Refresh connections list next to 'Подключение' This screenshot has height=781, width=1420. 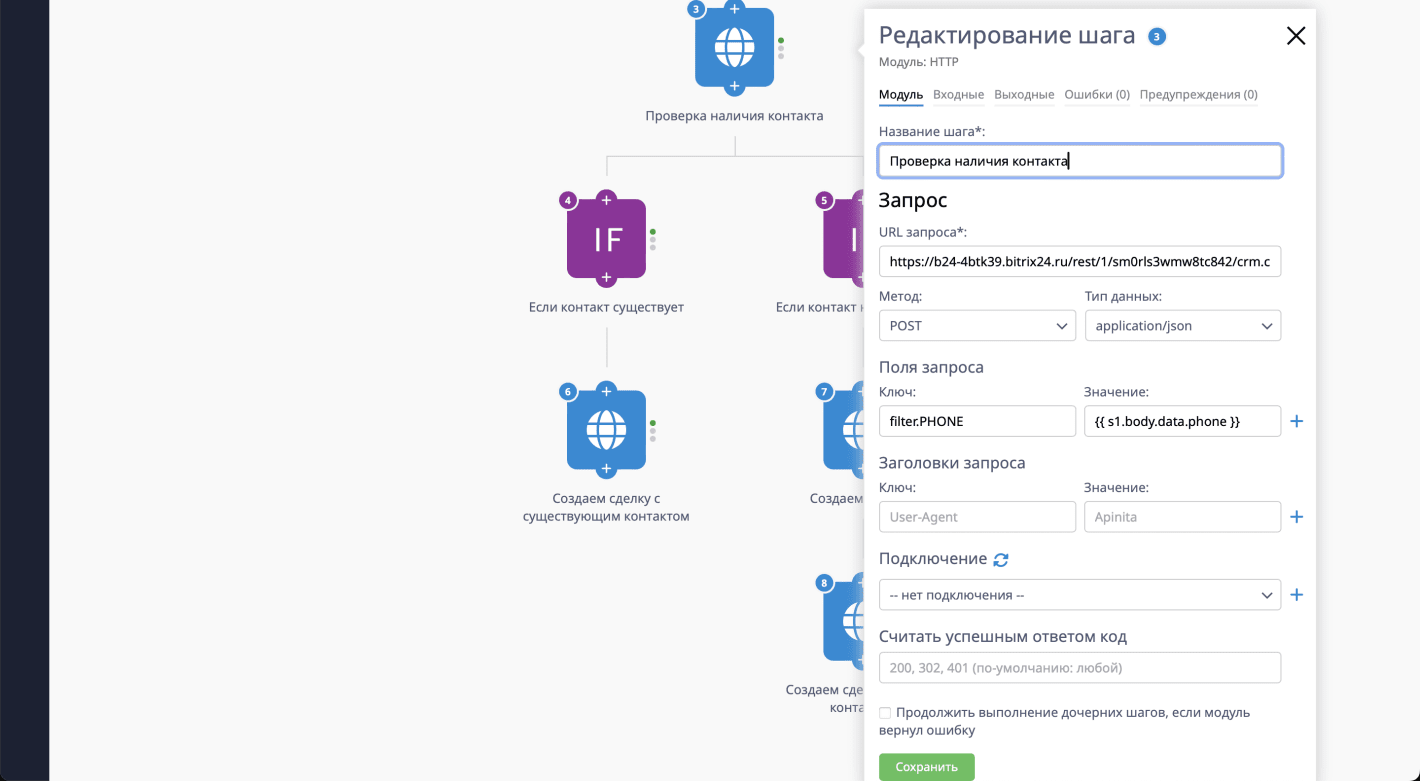(1001, 560)
